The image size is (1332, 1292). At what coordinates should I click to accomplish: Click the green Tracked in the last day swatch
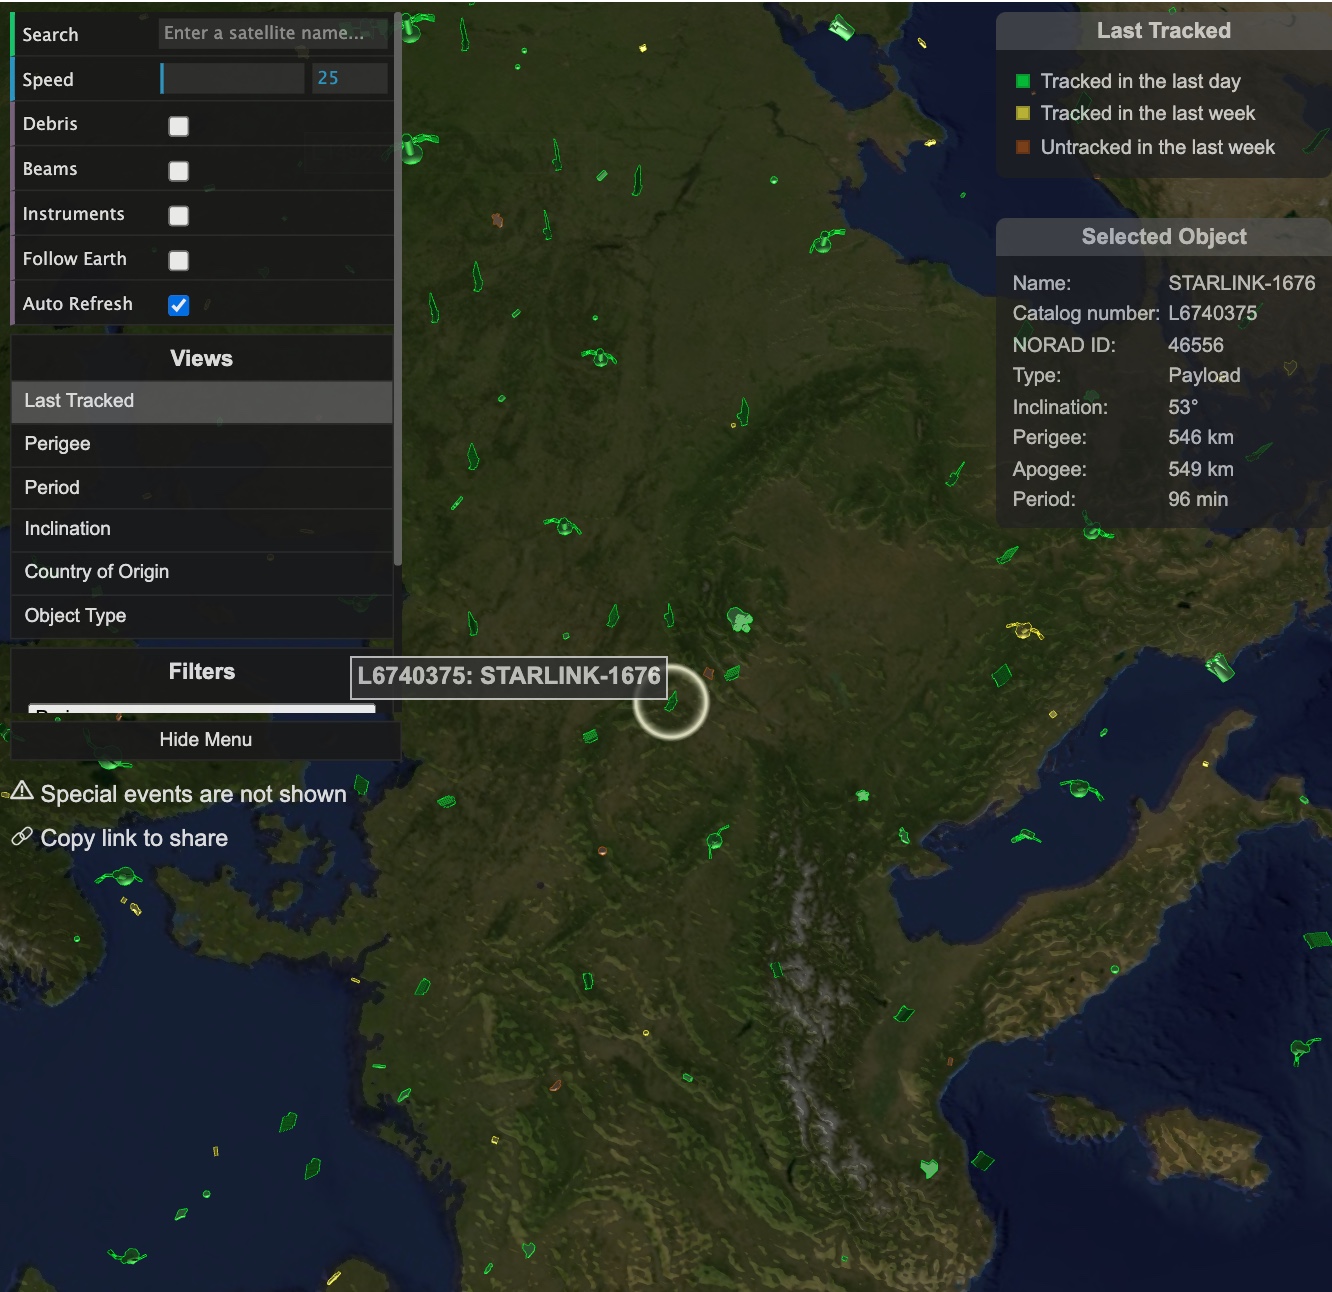point(1022,81)
